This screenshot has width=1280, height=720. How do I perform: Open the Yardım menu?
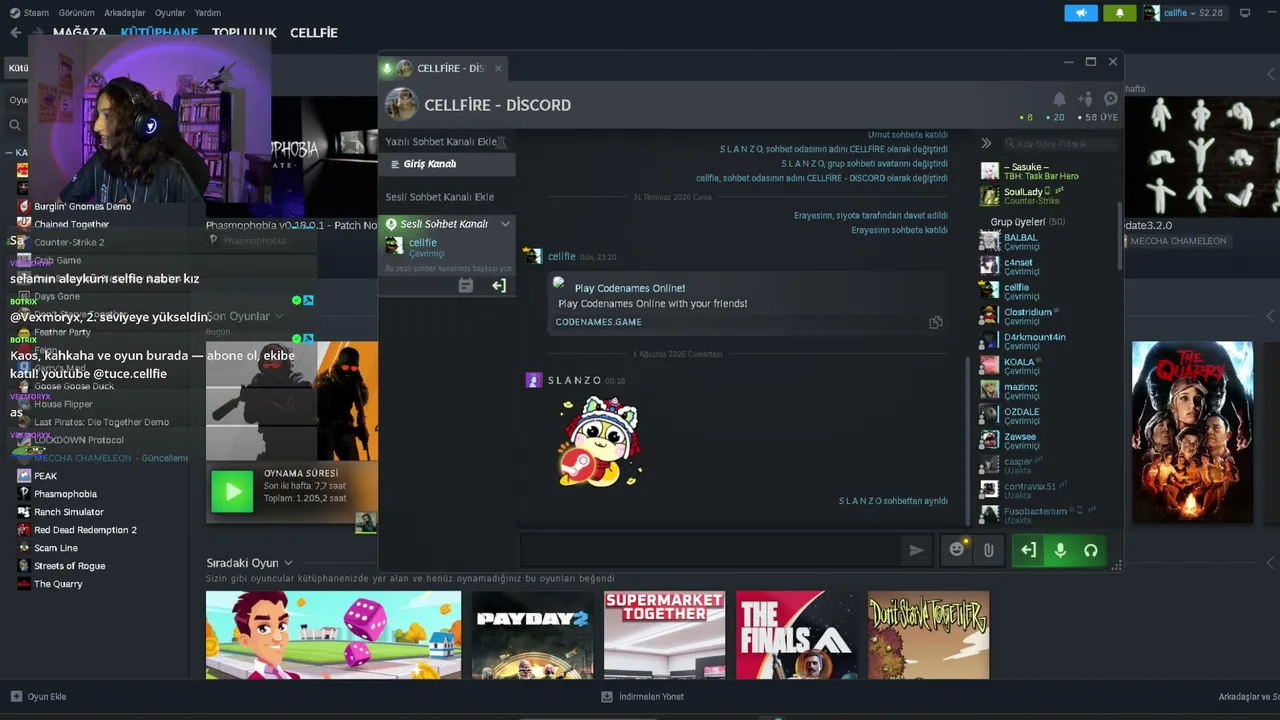[x=208, y=13]
